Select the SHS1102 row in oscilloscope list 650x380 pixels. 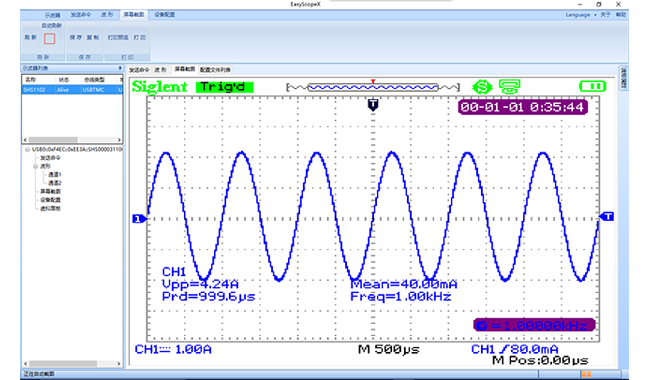coord(72,90)
